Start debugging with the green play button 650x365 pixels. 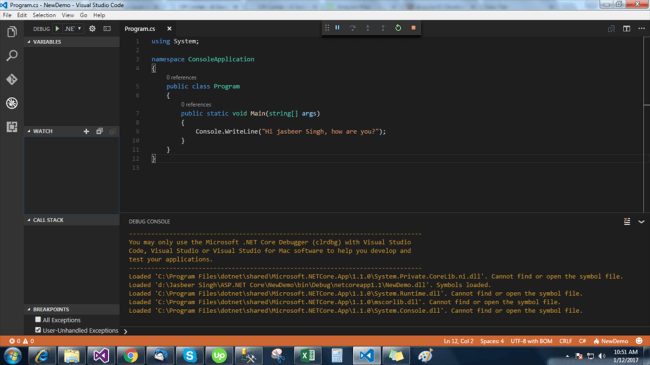[x=57, y=29]
